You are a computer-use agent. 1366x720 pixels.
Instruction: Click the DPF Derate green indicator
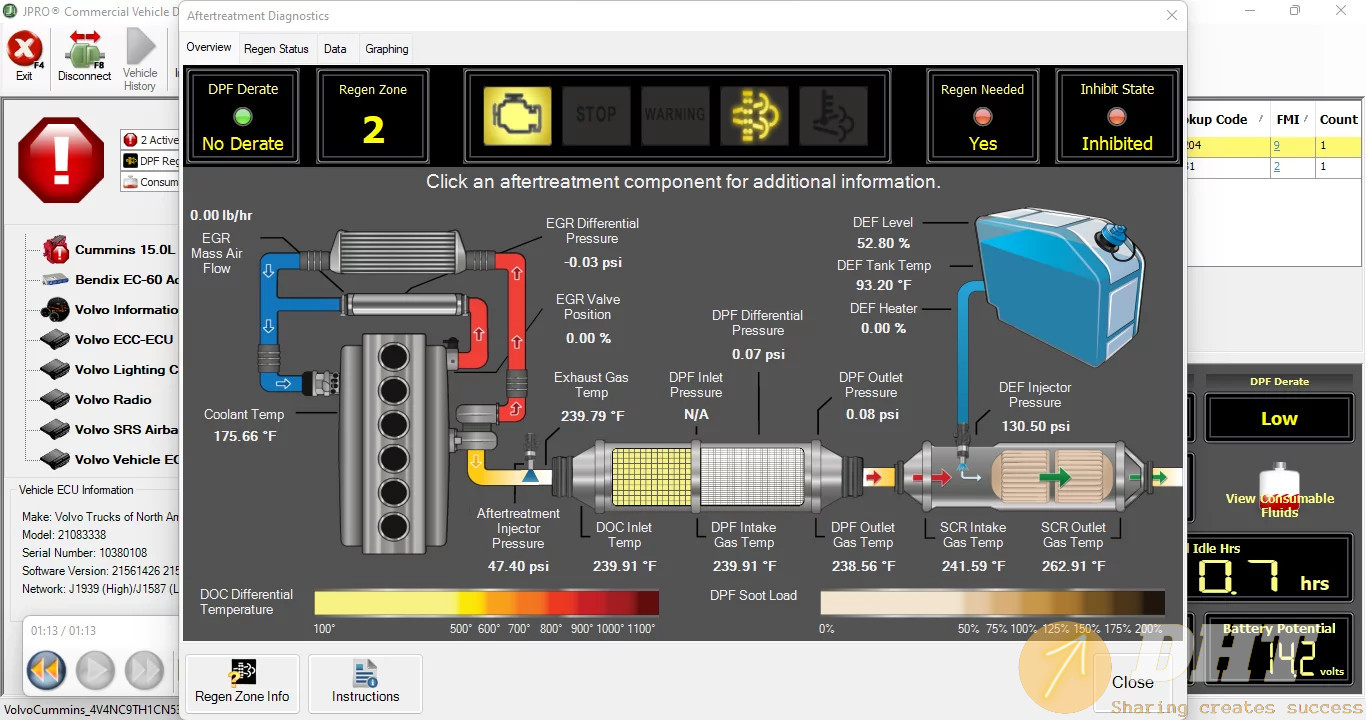pos(243,117)
